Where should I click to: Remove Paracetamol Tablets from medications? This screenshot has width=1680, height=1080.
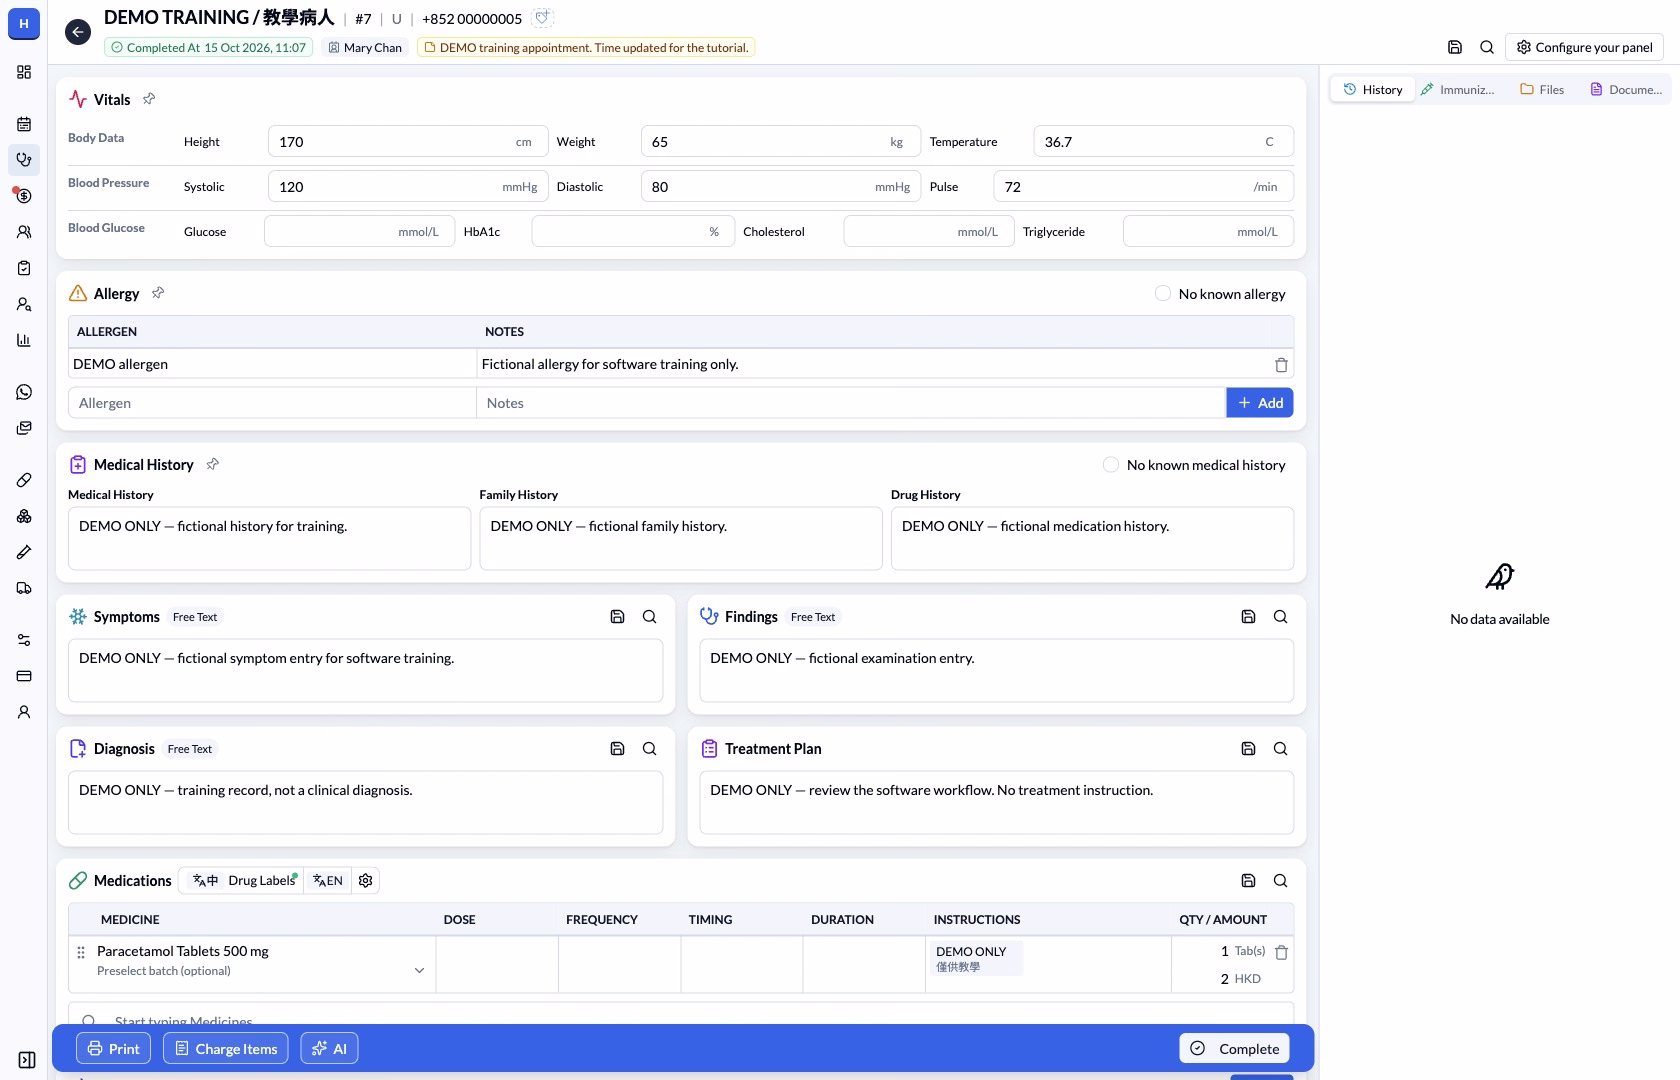(x=1281, y=952)
